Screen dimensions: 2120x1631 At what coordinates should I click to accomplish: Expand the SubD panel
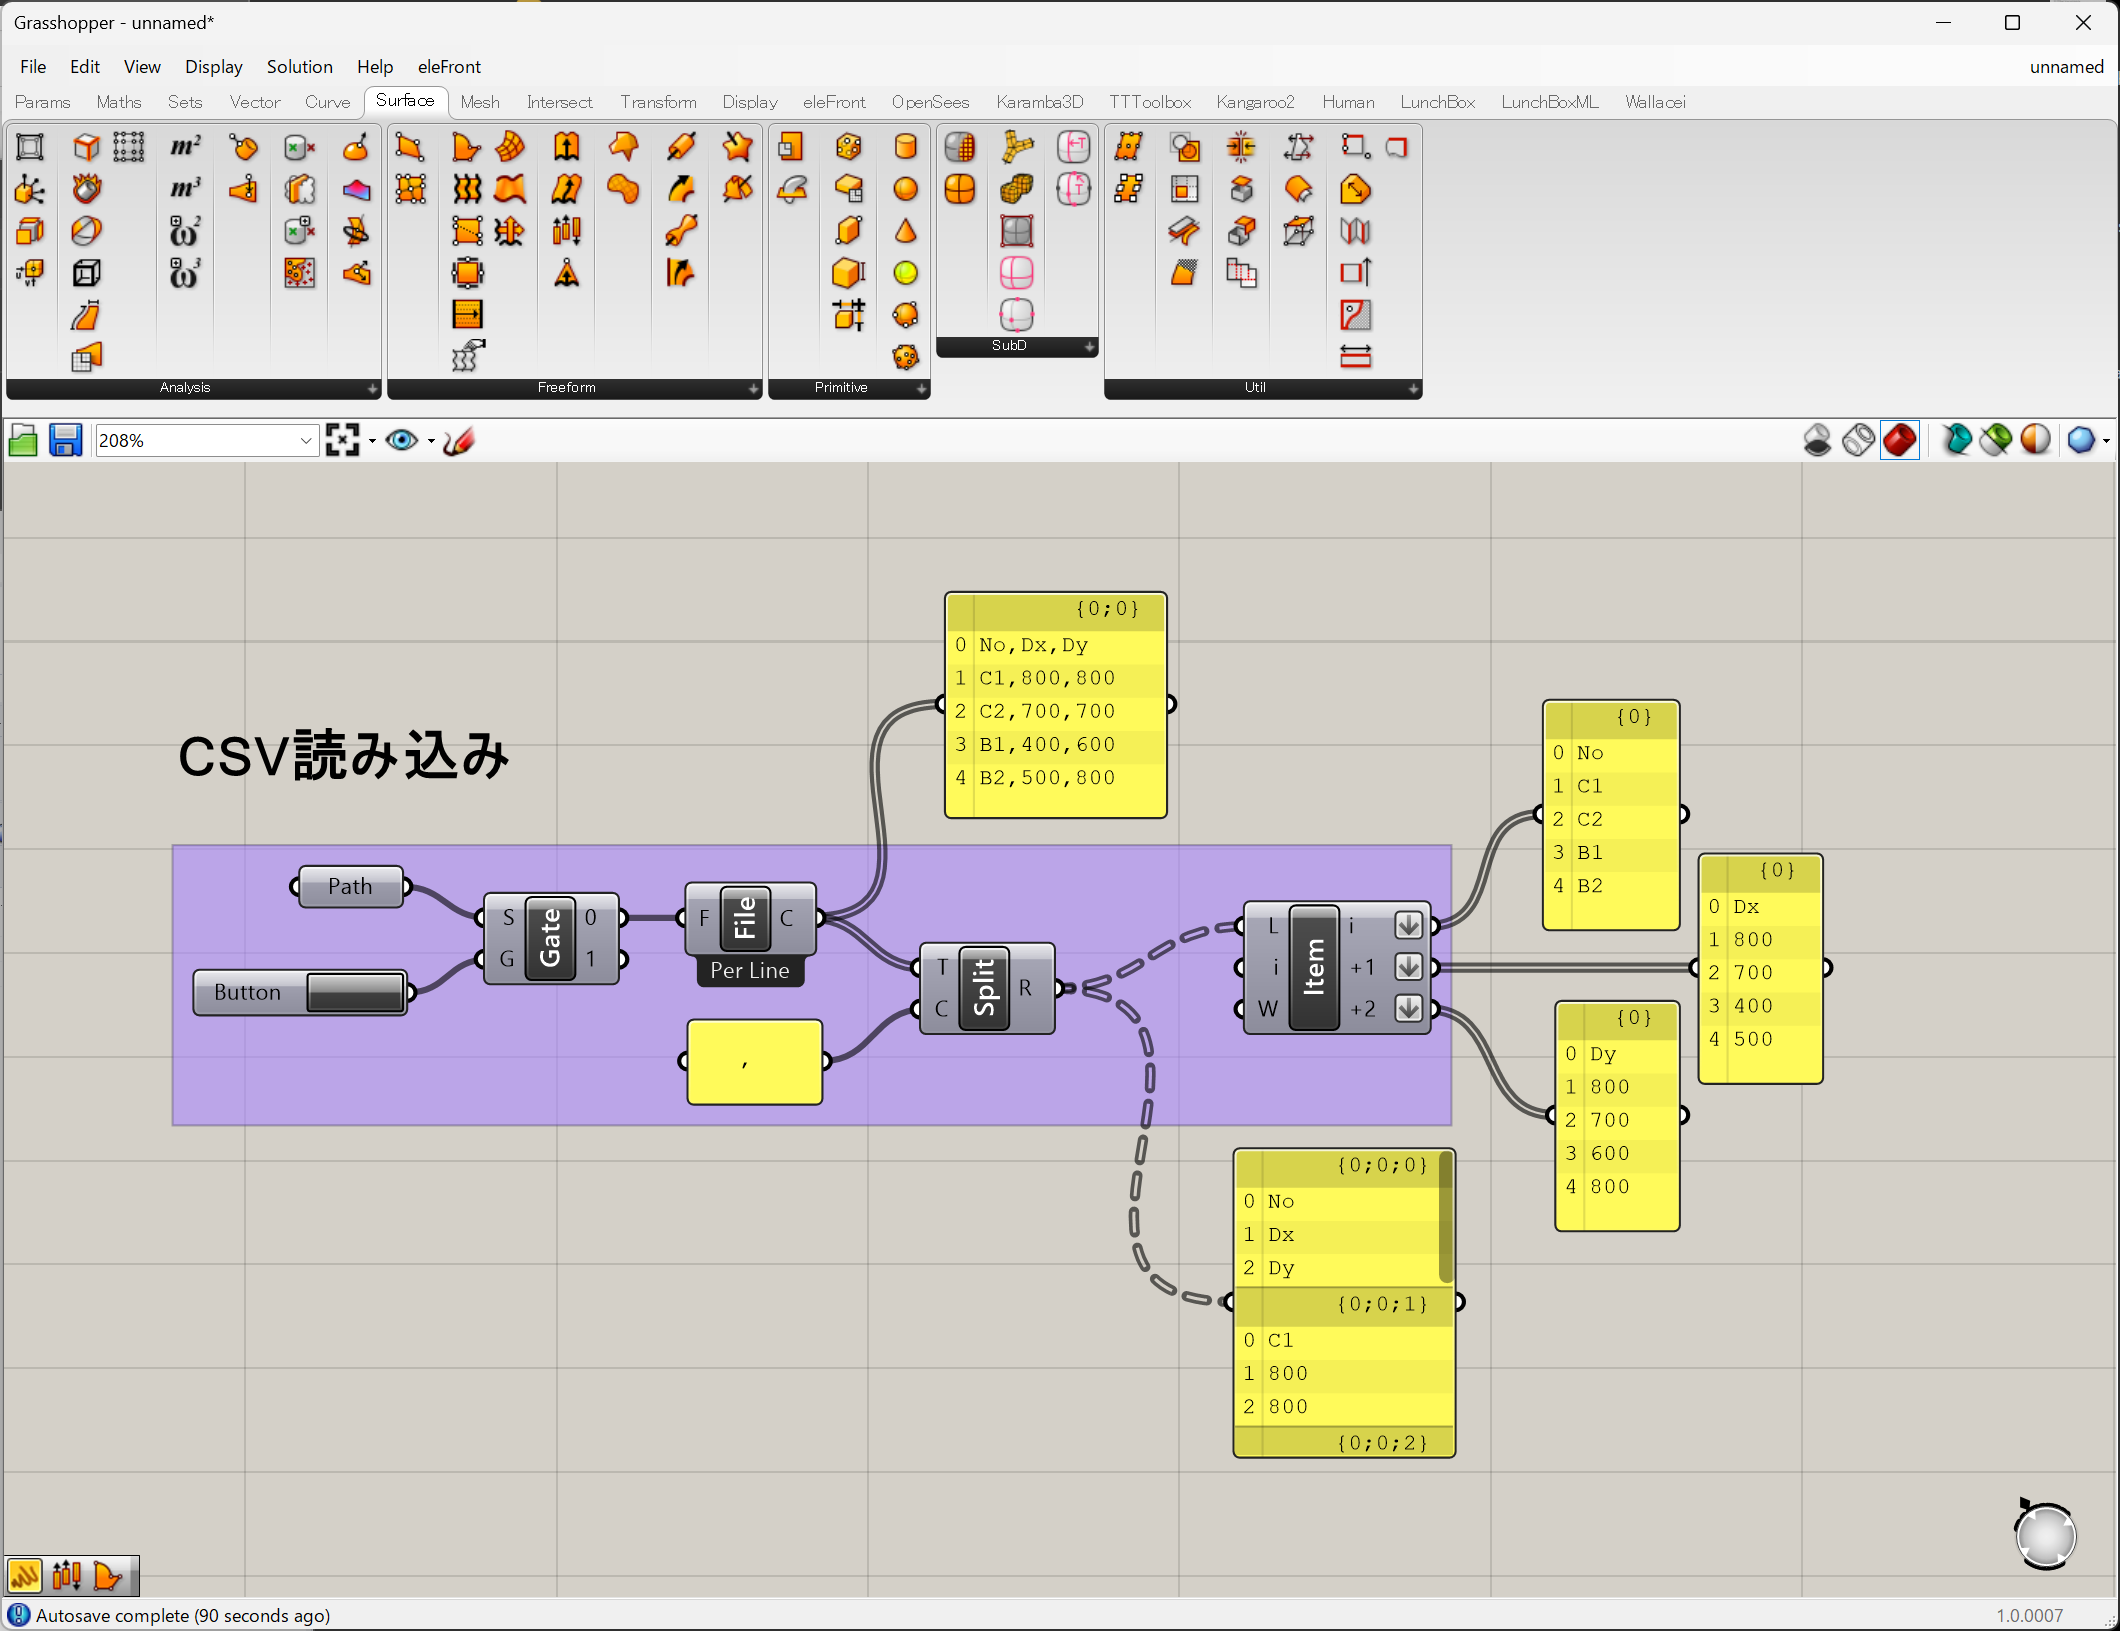coord(1089,347)
